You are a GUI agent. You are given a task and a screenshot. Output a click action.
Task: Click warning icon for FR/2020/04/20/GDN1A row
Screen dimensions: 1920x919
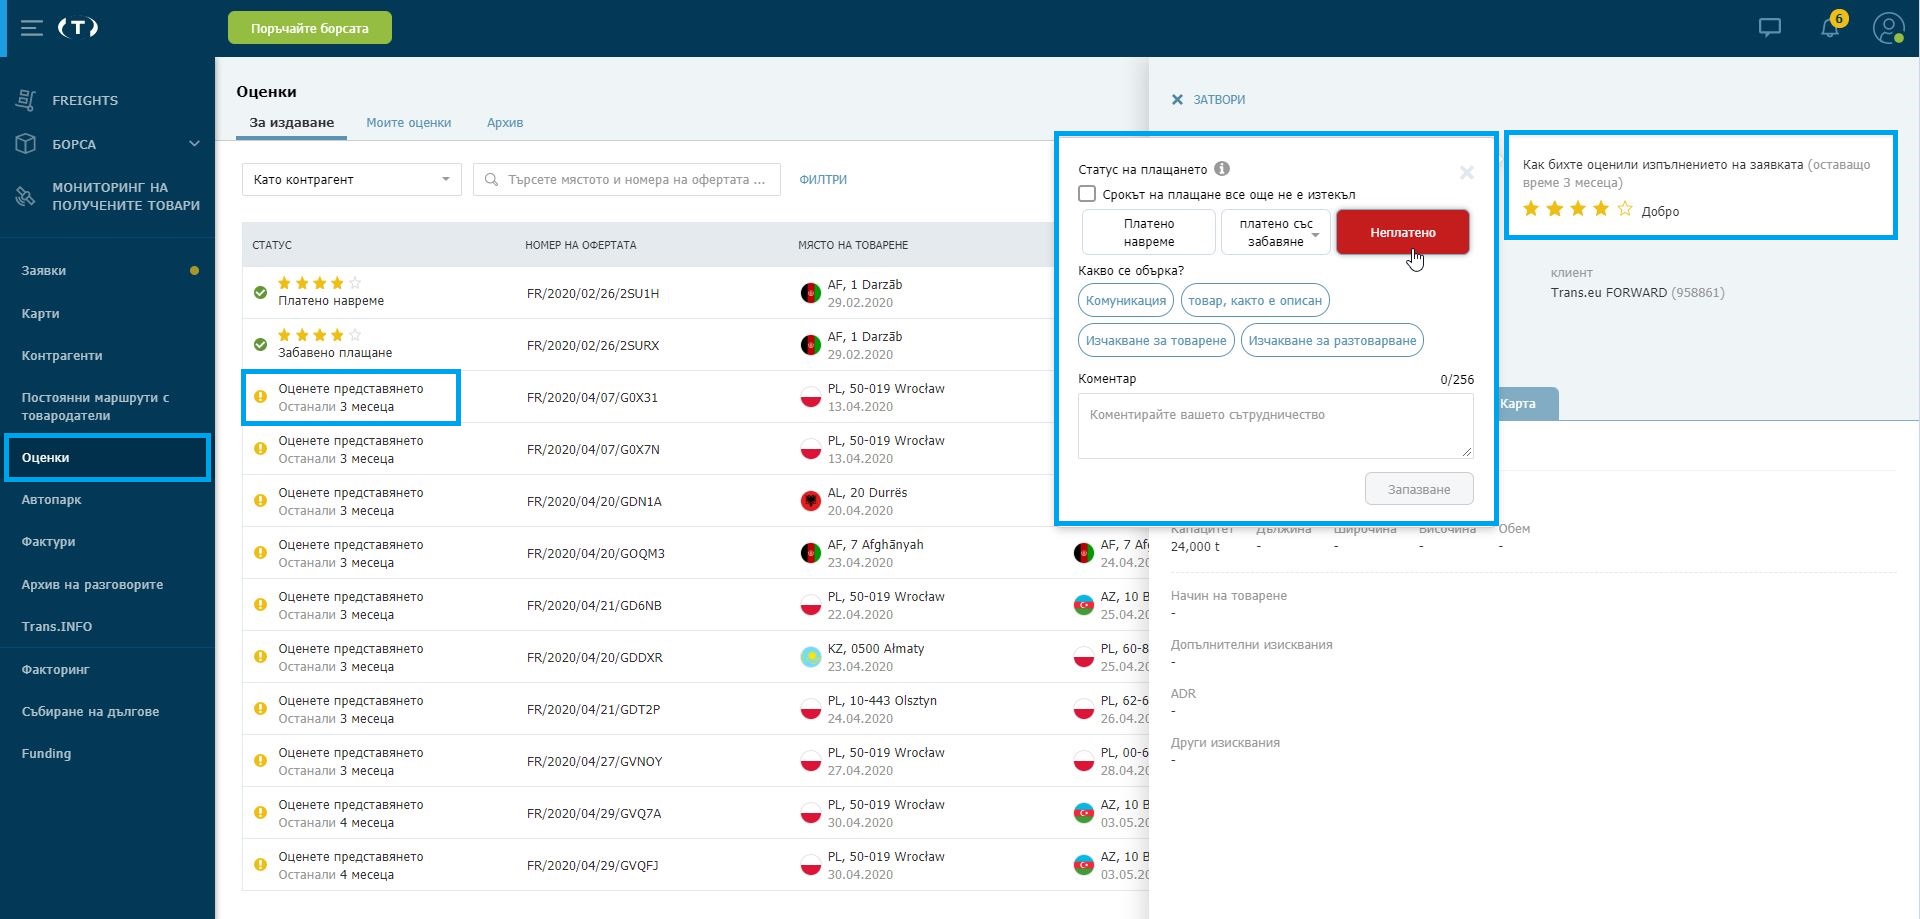pyautogui.click(x=260, y=501)
